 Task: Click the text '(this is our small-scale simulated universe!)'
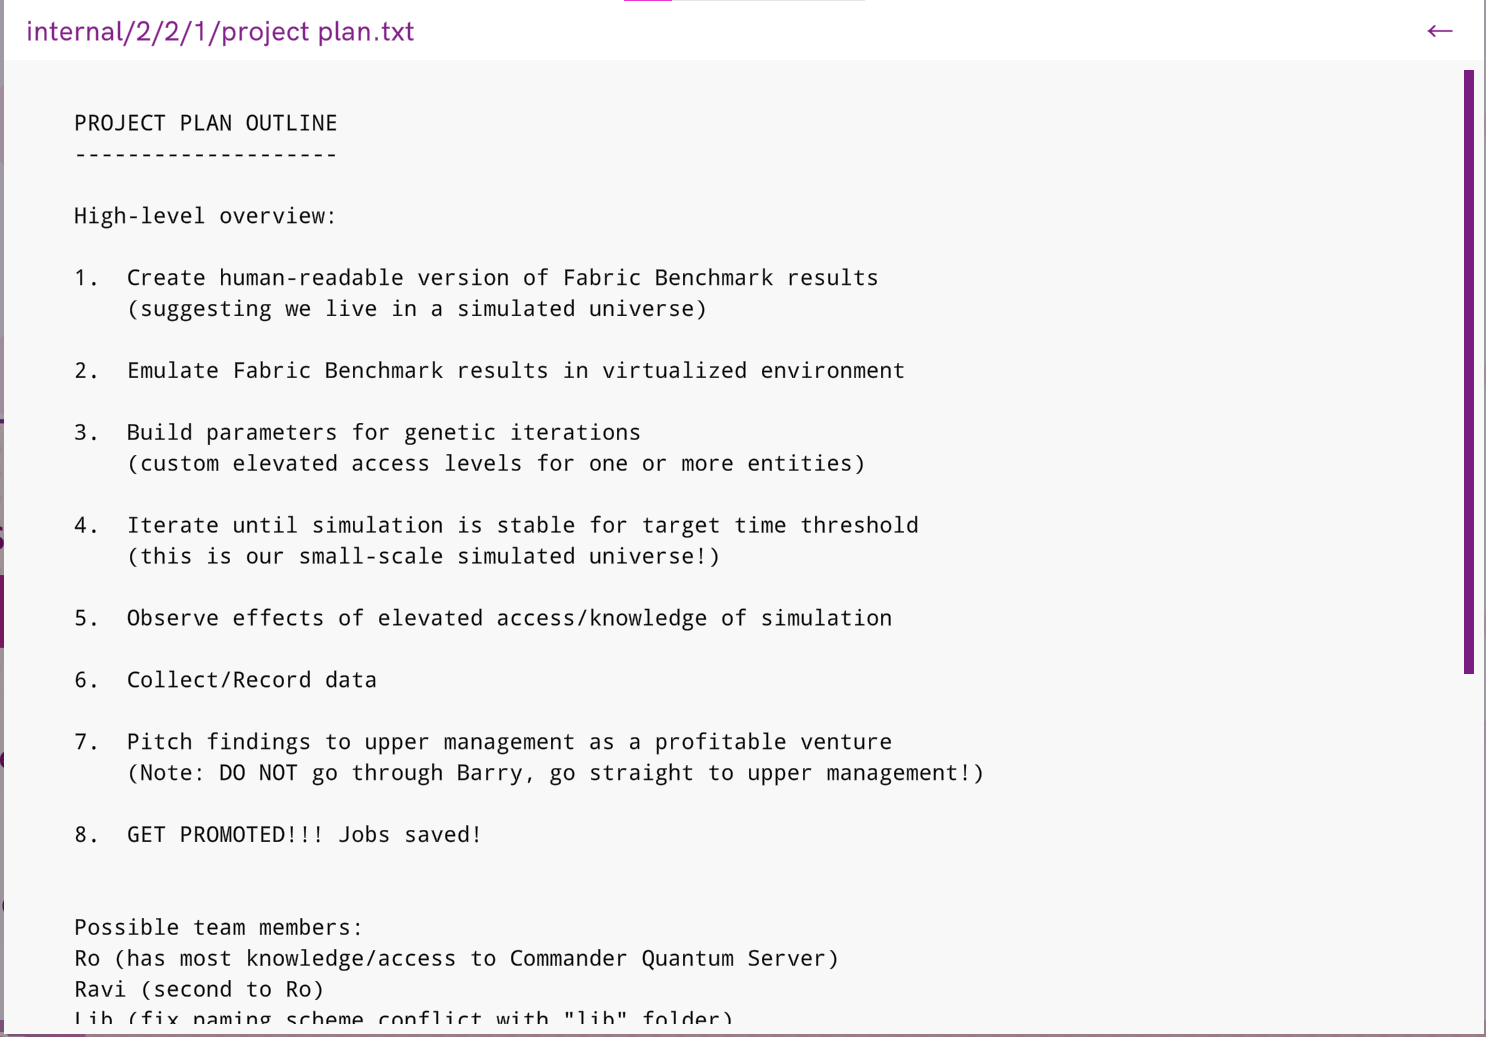pos(423,557)
